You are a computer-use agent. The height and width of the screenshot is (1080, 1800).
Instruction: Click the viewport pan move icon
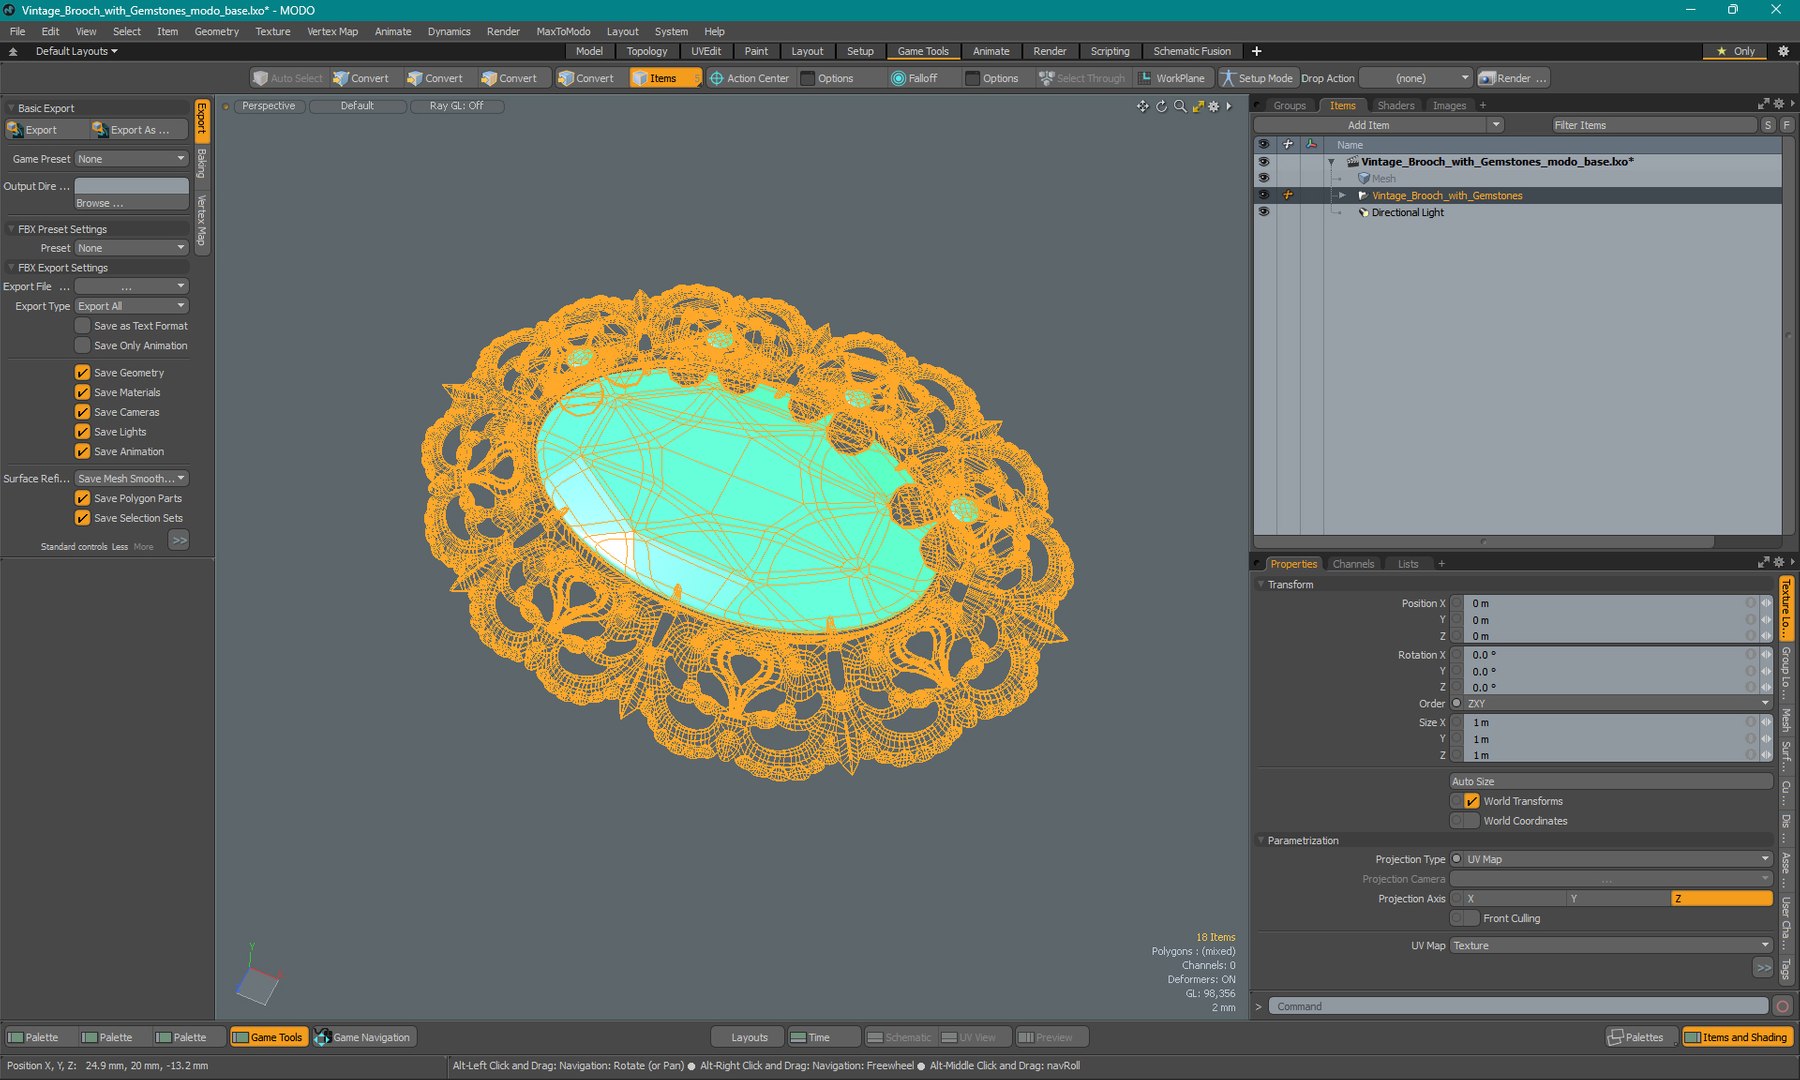[1142, 106]
